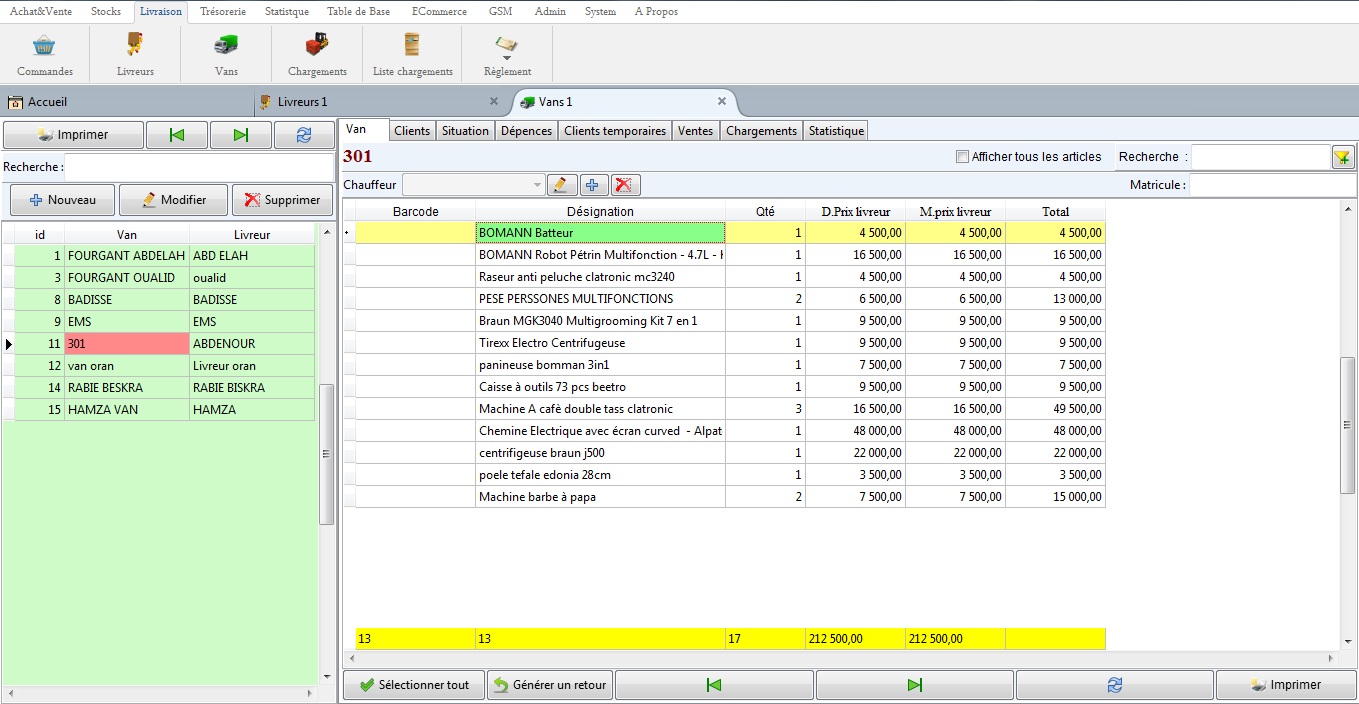Click the Supprimer button
The image size is (1359, 704).
click(283, 200)
